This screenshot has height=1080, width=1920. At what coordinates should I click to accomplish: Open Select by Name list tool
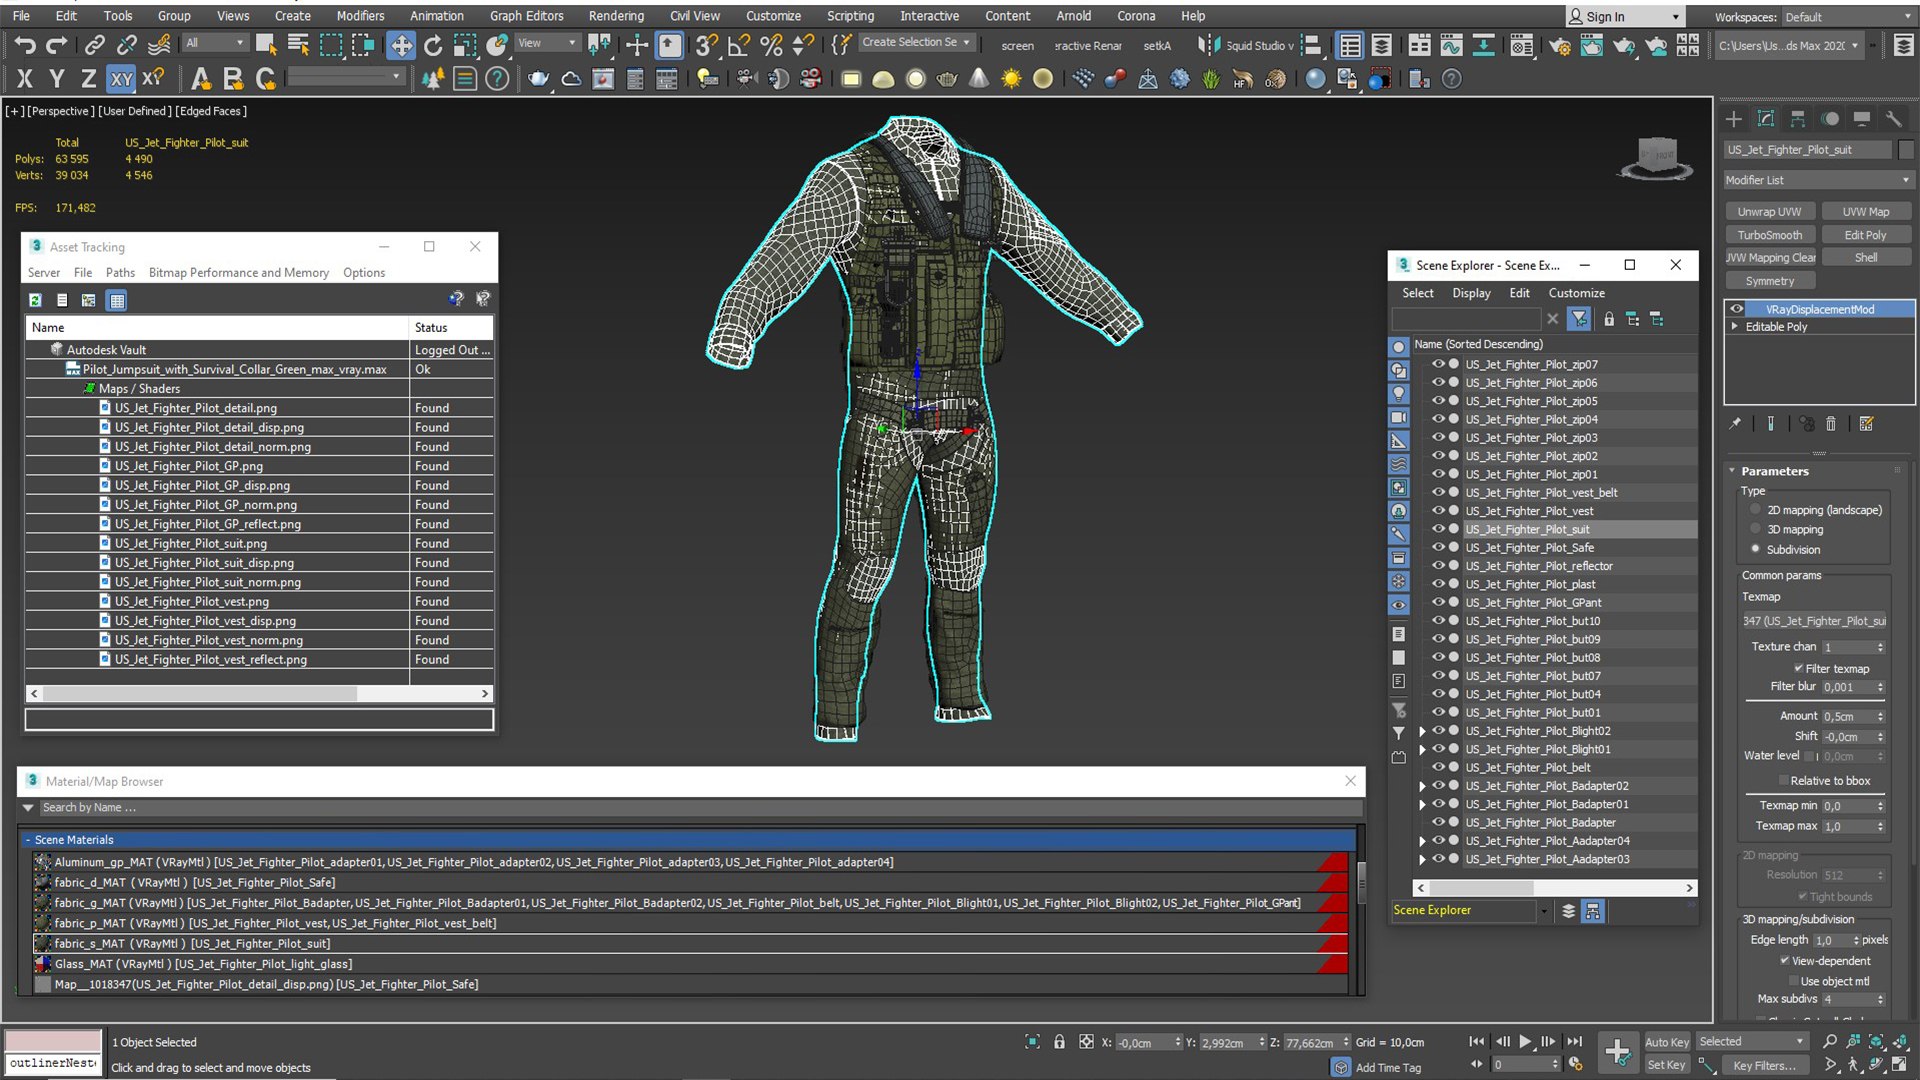coord(298,45)
